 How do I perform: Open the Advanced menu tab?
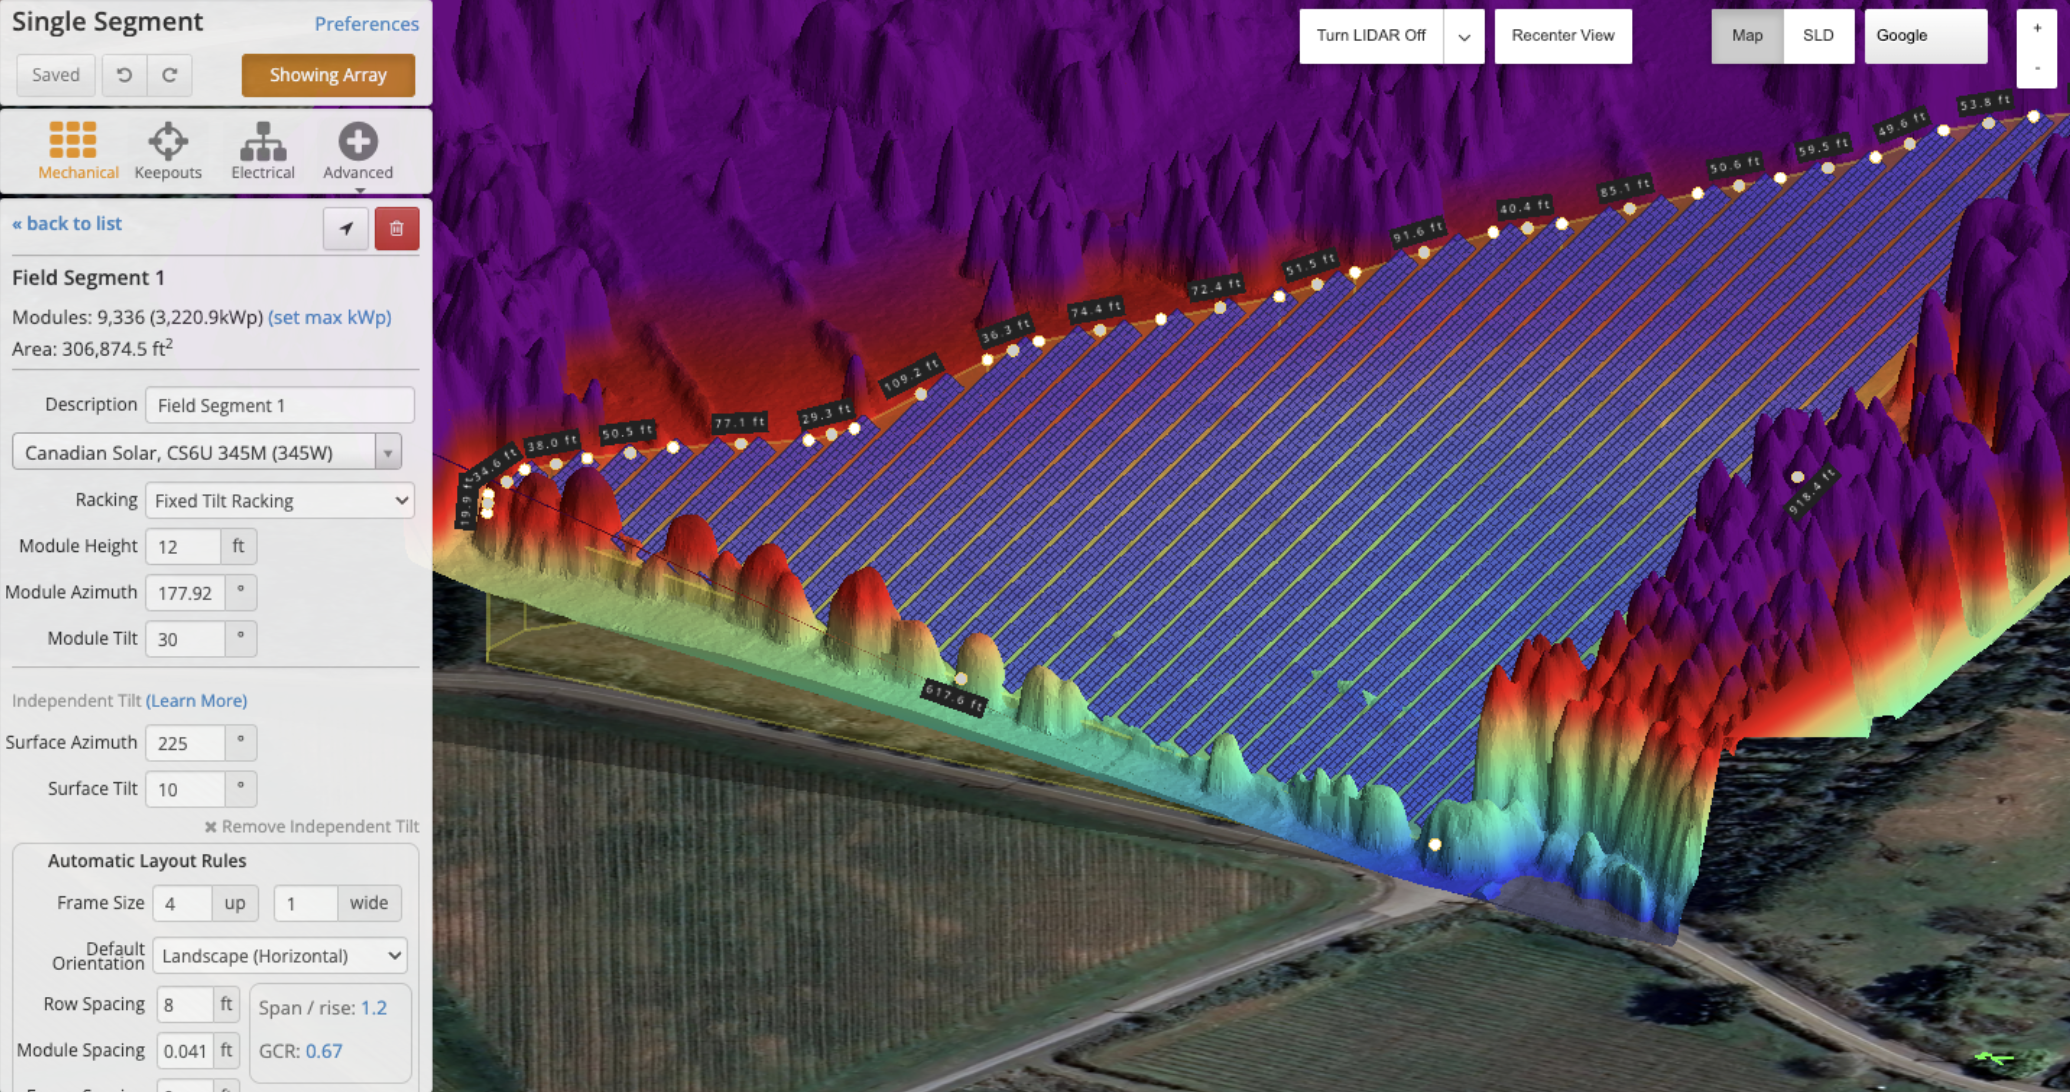pos(358,151)
